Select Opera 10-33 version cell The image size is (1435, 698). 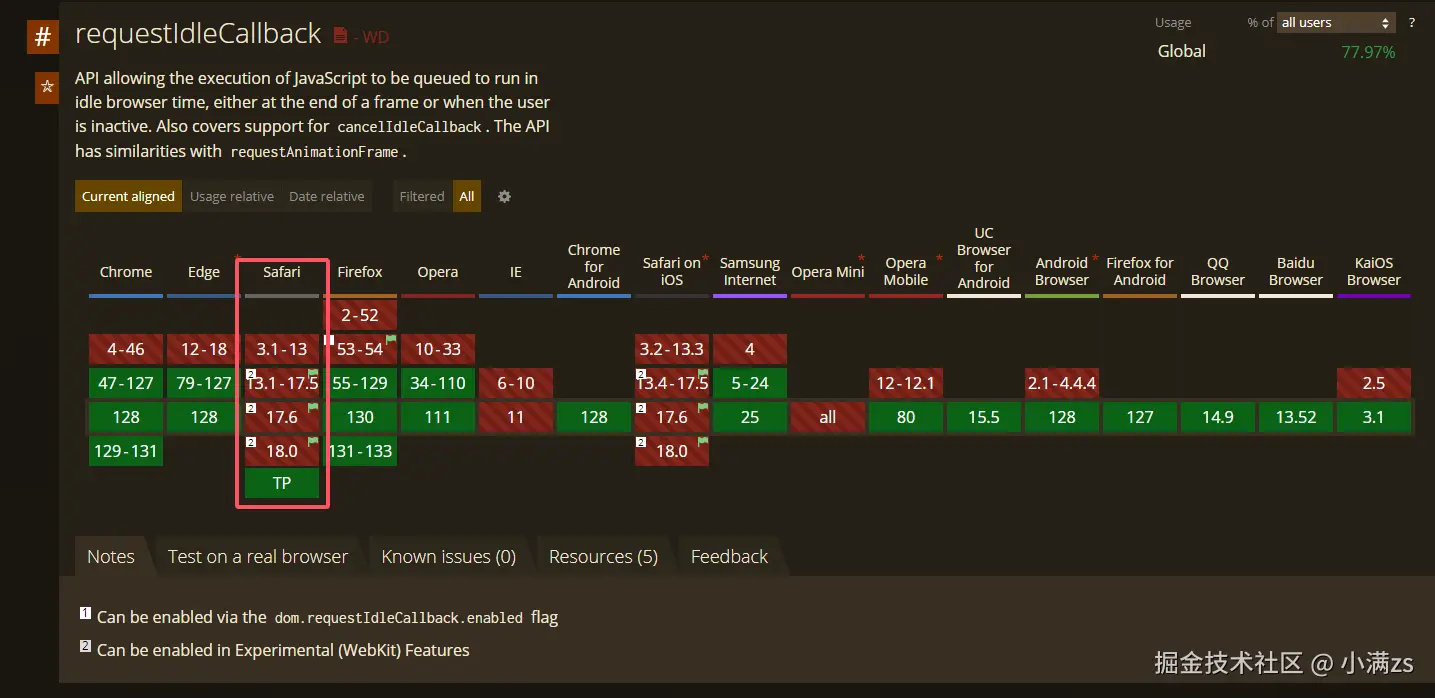click(438, 349)
